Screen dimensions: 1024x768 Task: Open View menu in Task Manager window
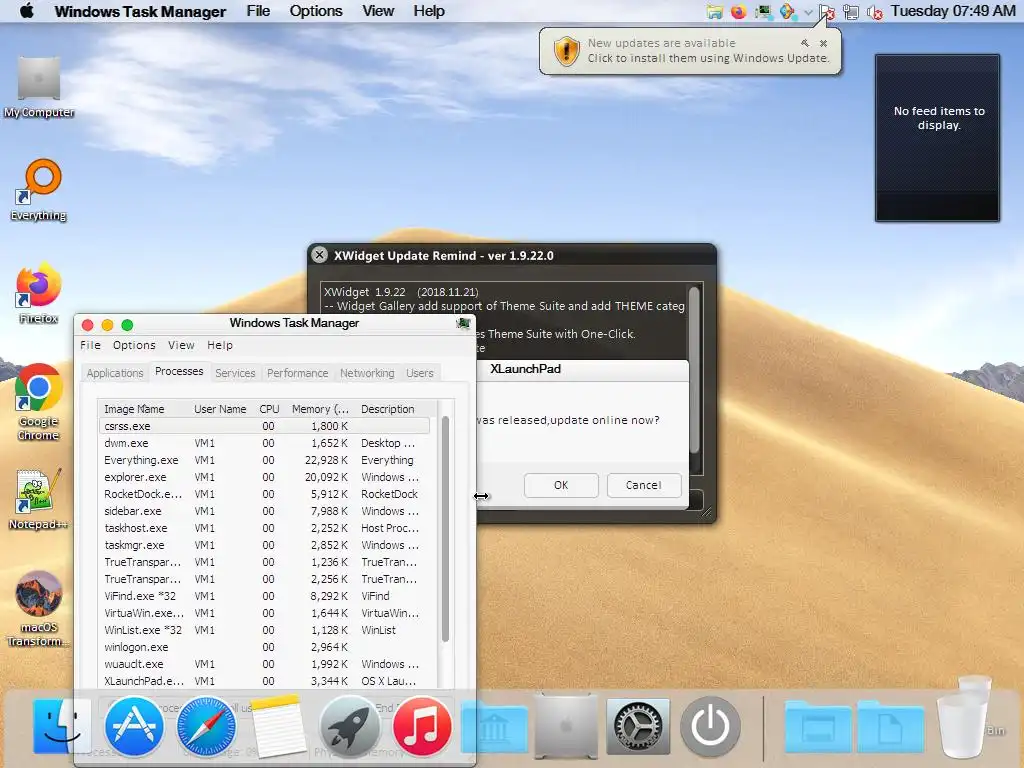pyautogui.click(x=181, y=345)
